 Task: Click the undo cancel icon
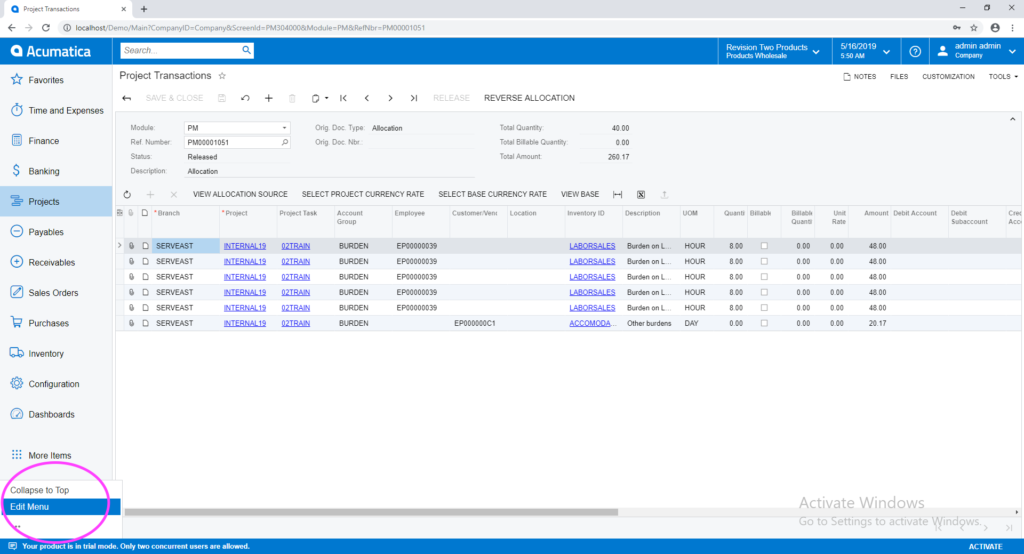[x=245, y=98]
